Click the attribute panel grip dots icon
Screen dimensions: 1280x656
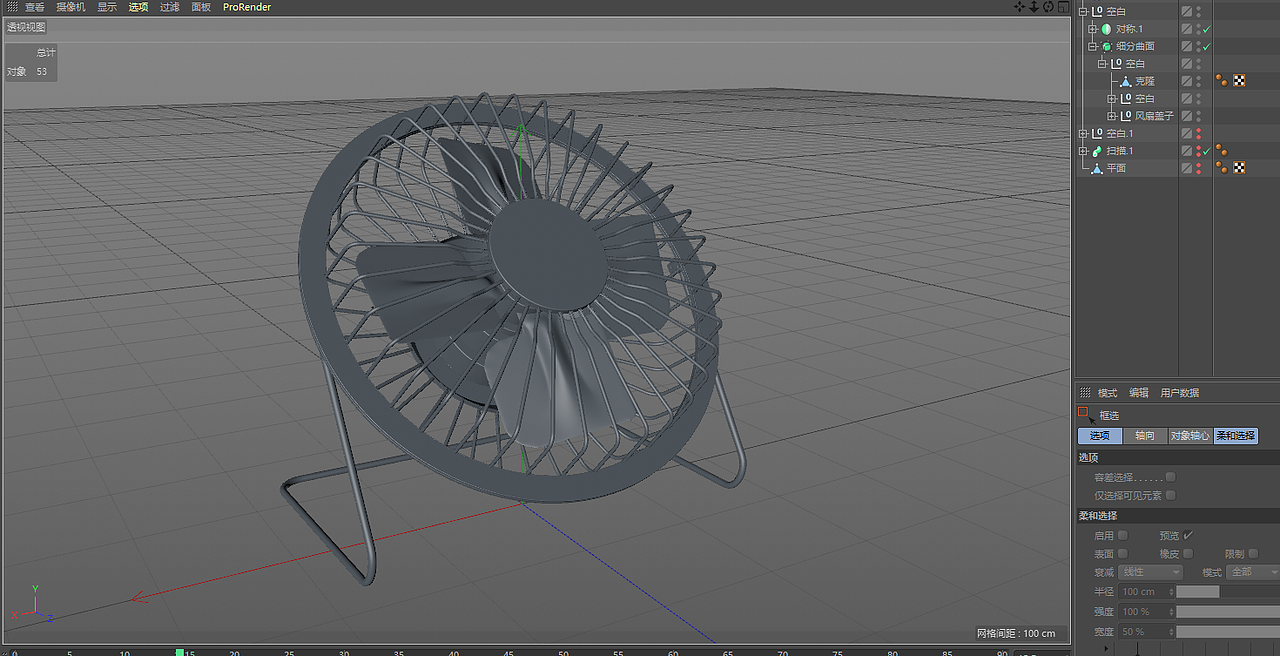(x=1083, y=393)
